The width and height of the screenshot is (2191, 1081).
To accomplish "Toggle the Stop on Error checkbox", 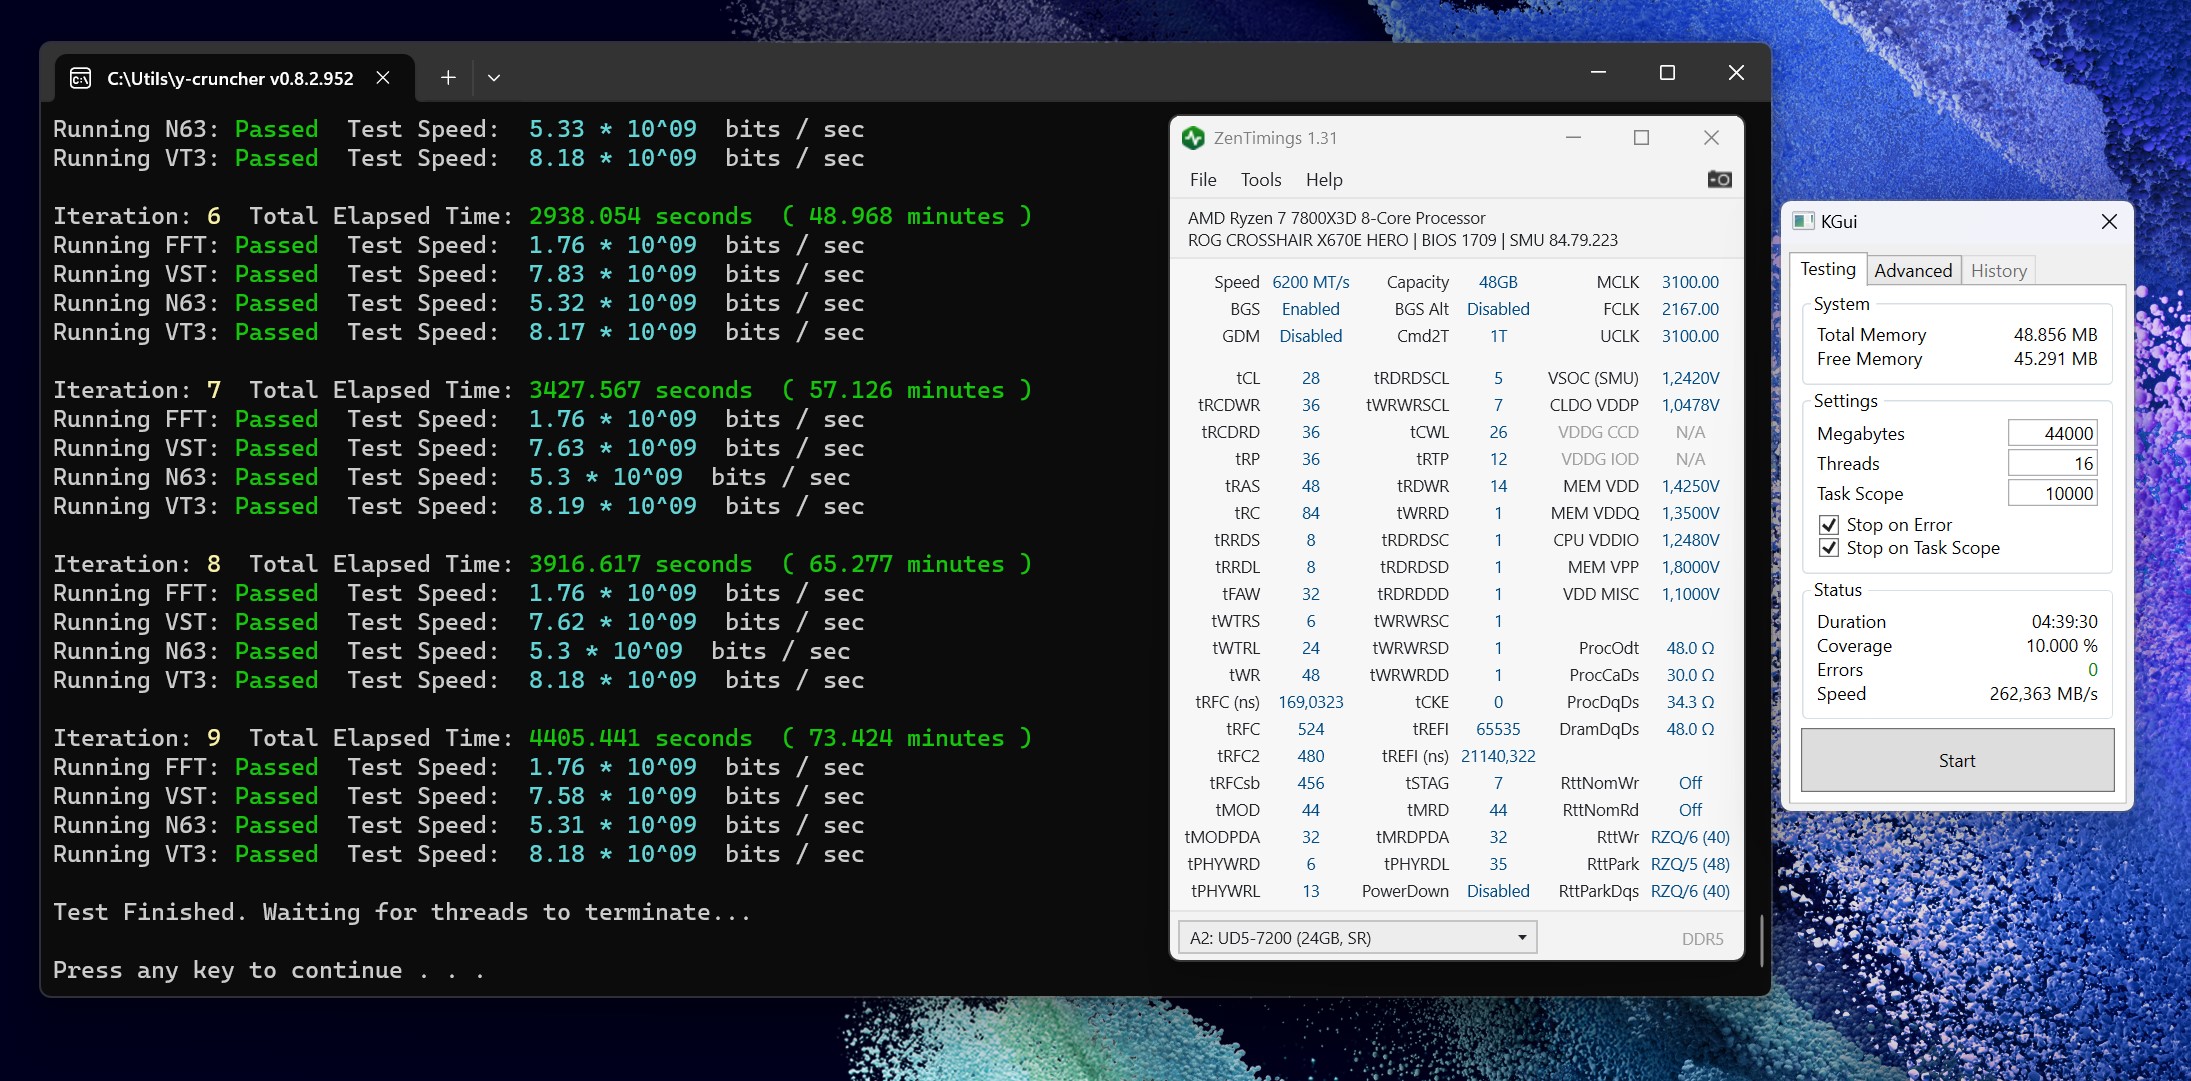I will click(x=1829, y=524).
